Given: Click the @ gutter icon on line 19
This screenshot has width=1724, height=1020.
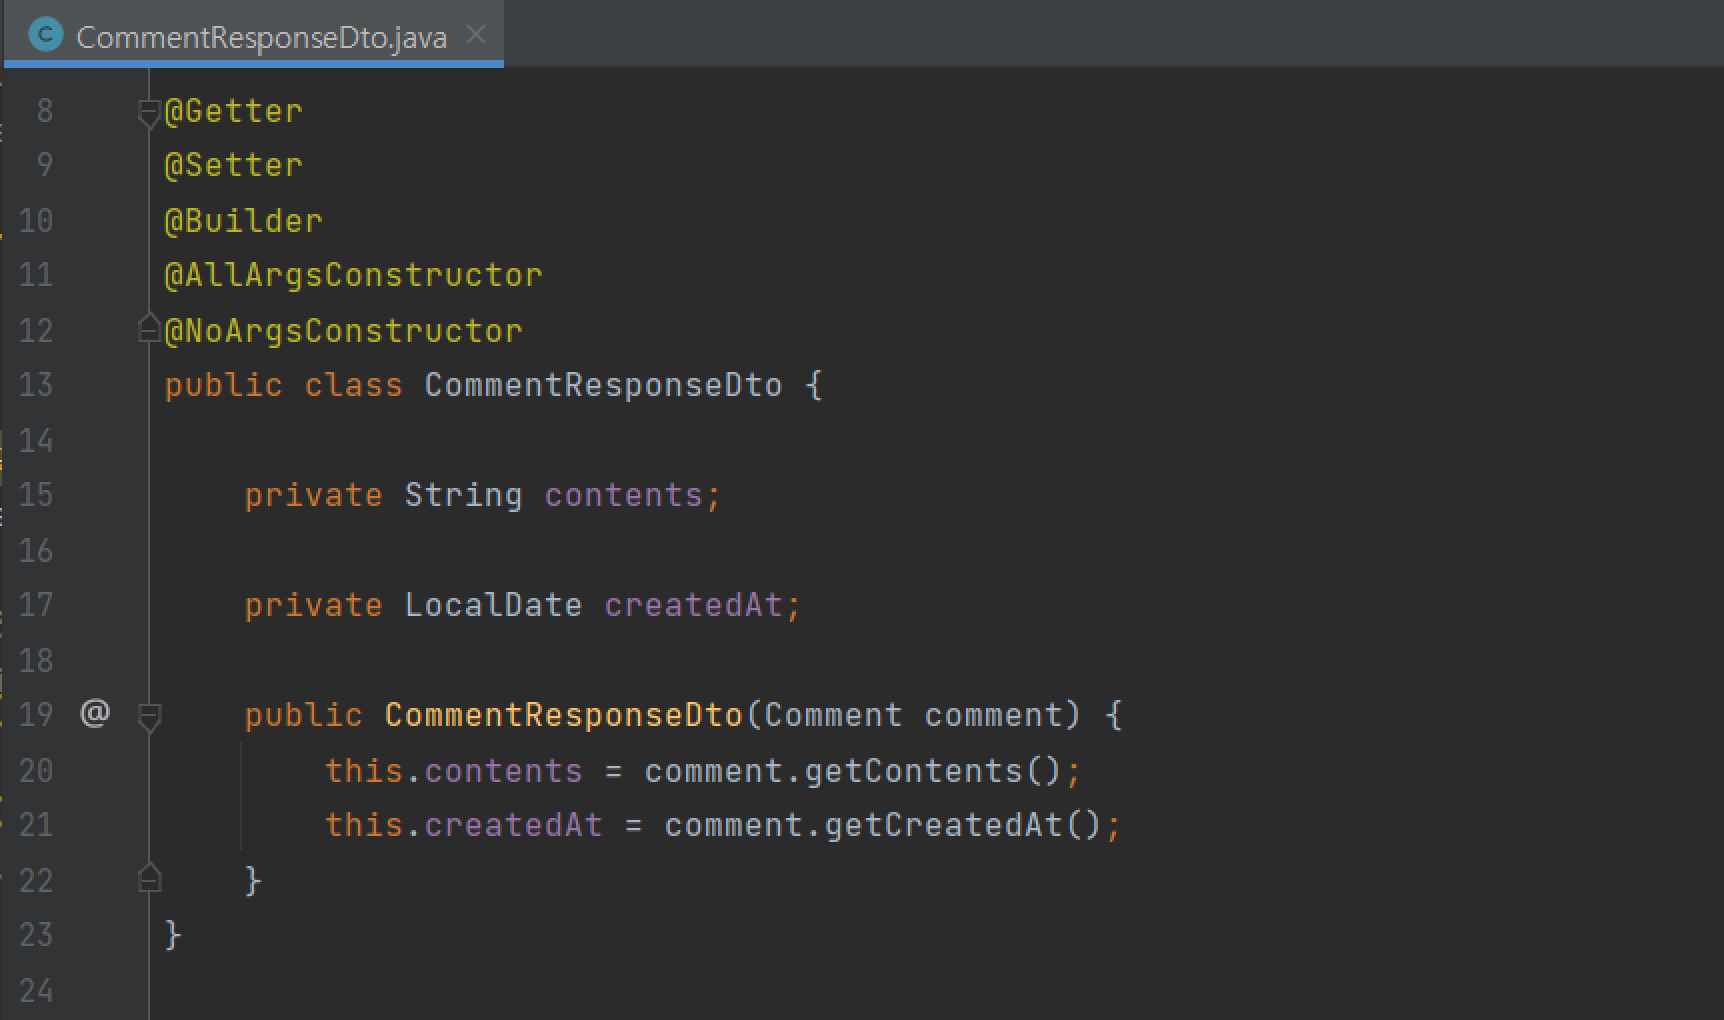Looking at the screenshot, I should click(x=95, y=713).
